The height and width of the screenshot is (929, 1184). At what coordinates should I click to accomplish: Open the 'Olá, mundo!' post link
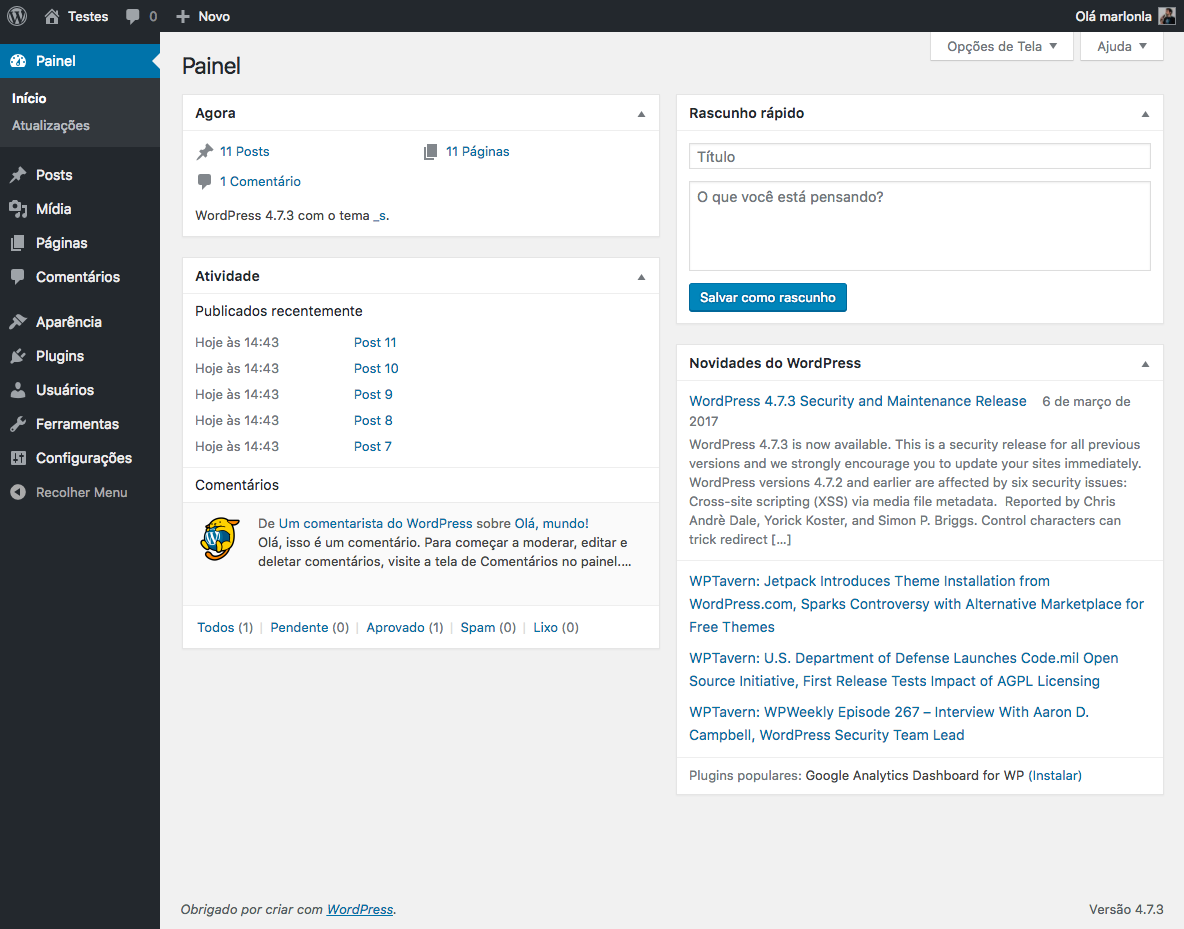[x=551, y=523]
